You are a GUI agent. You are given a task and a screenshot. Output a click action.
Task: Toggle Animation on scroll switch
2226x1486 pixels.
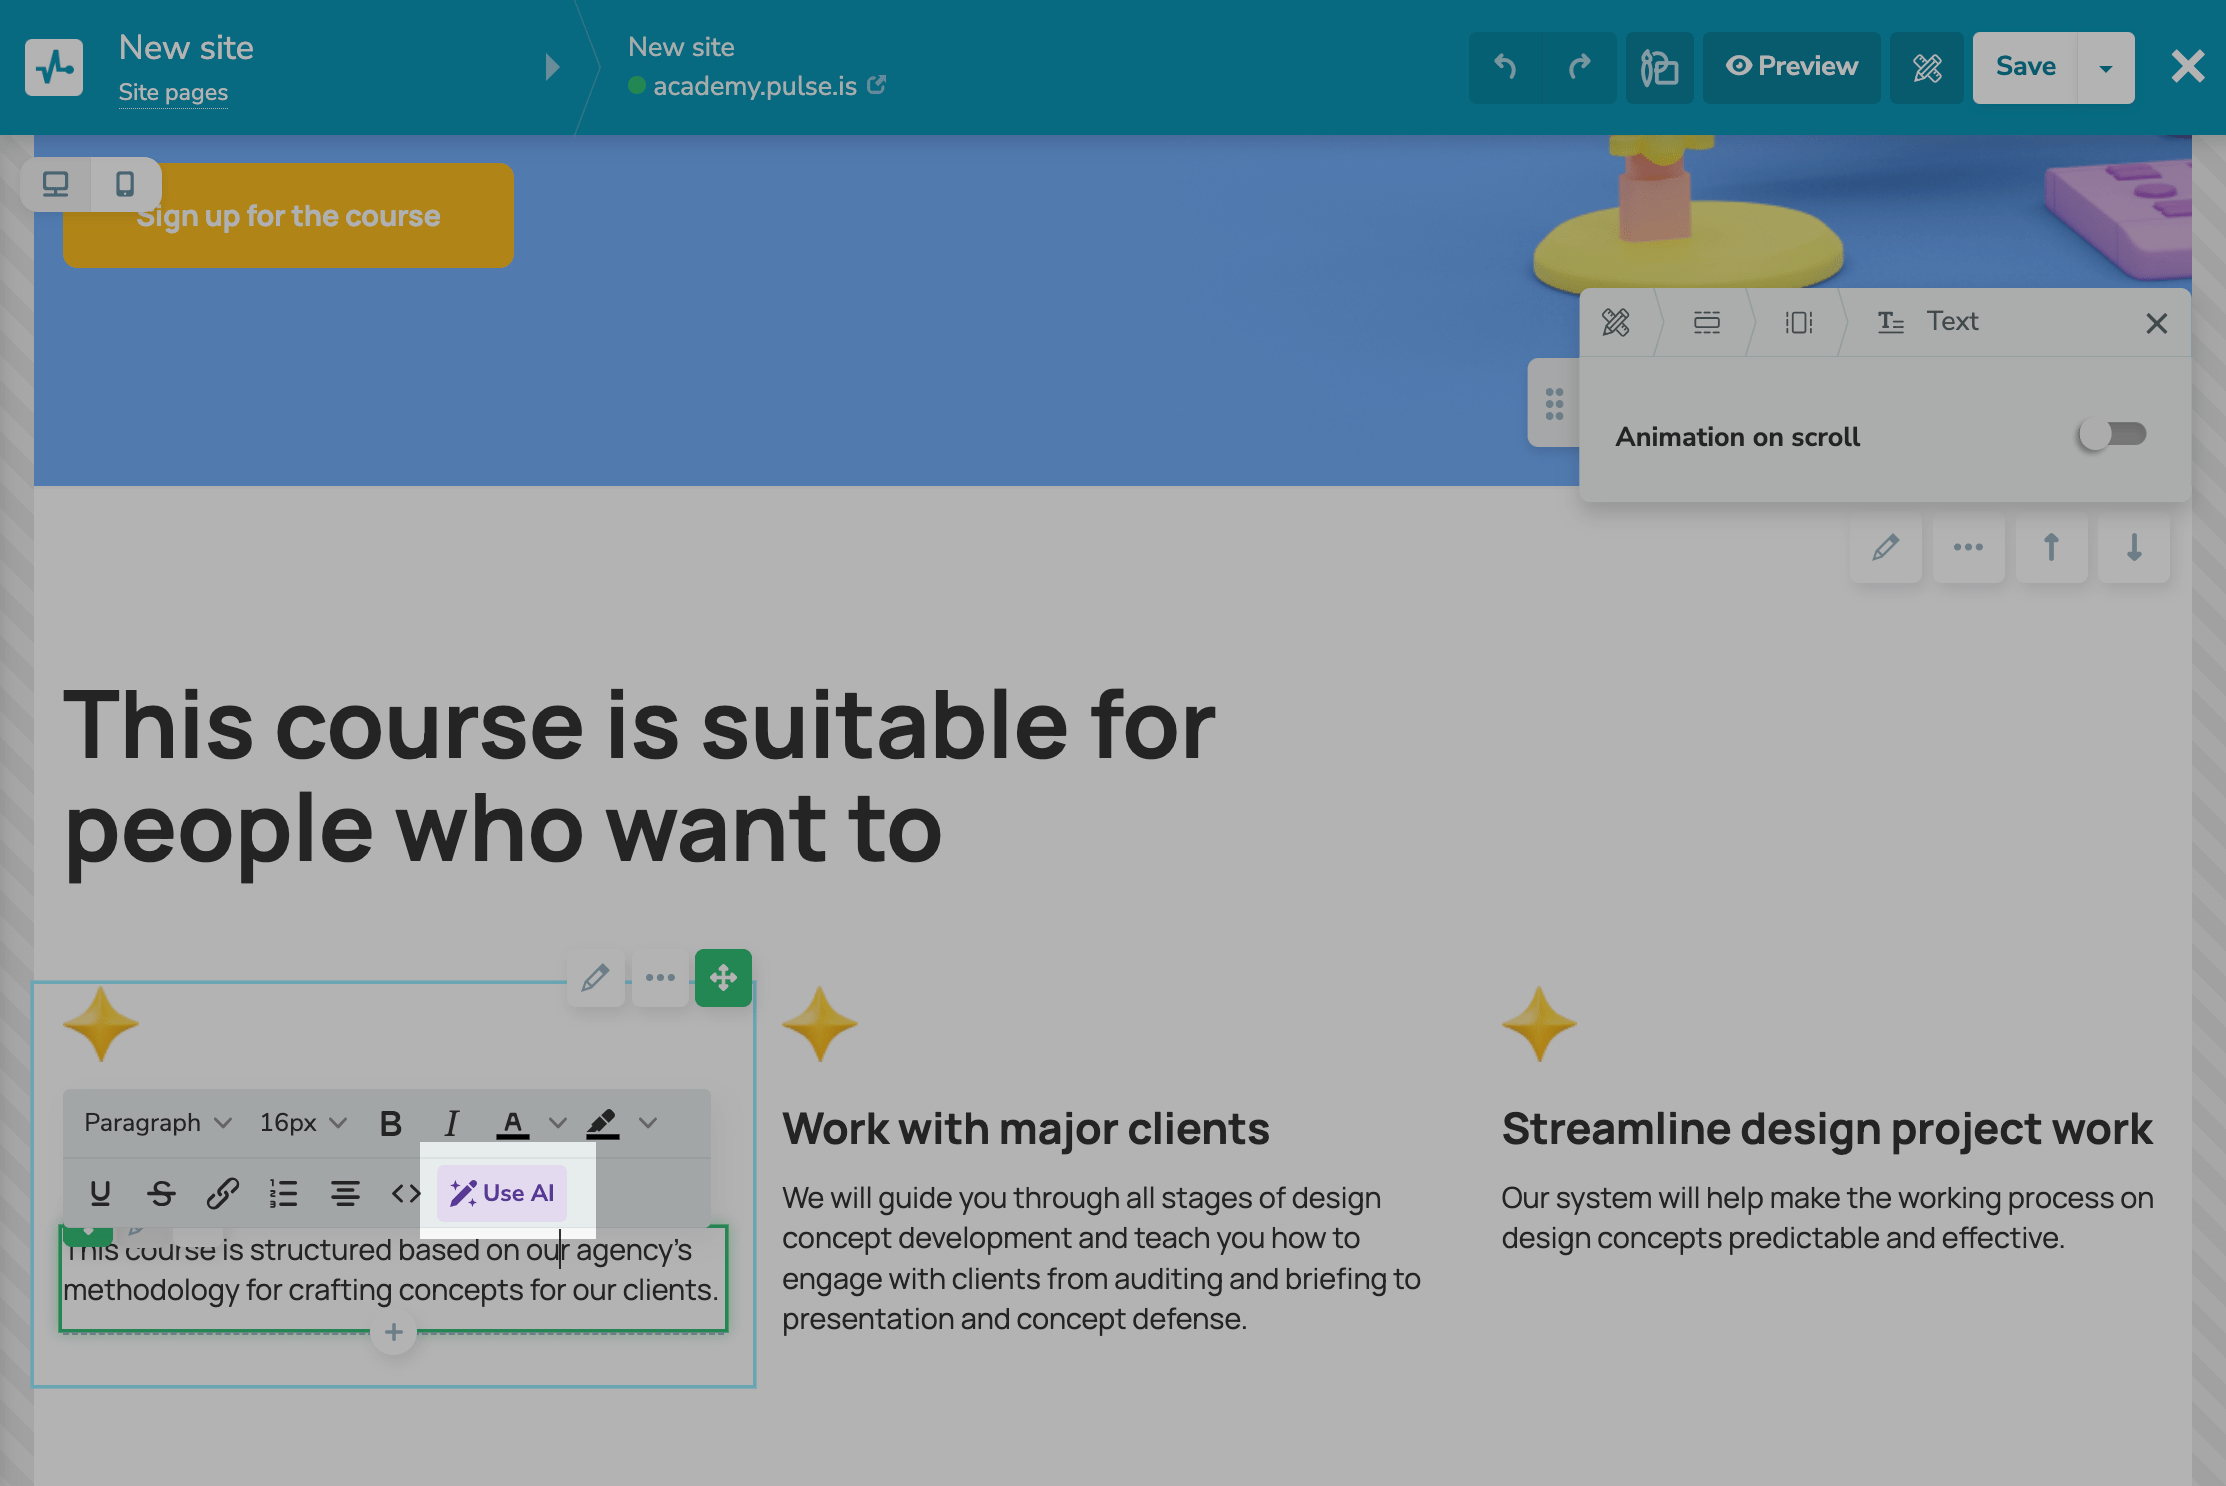click(x=2112, y=435)
